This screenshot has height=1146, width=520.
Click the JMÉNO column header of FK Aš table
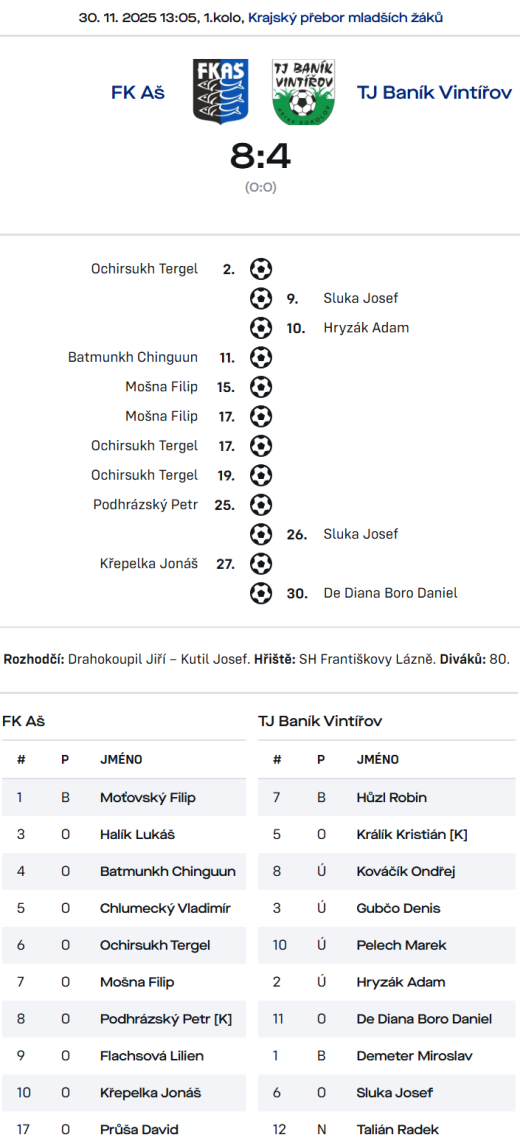point(121,759)
